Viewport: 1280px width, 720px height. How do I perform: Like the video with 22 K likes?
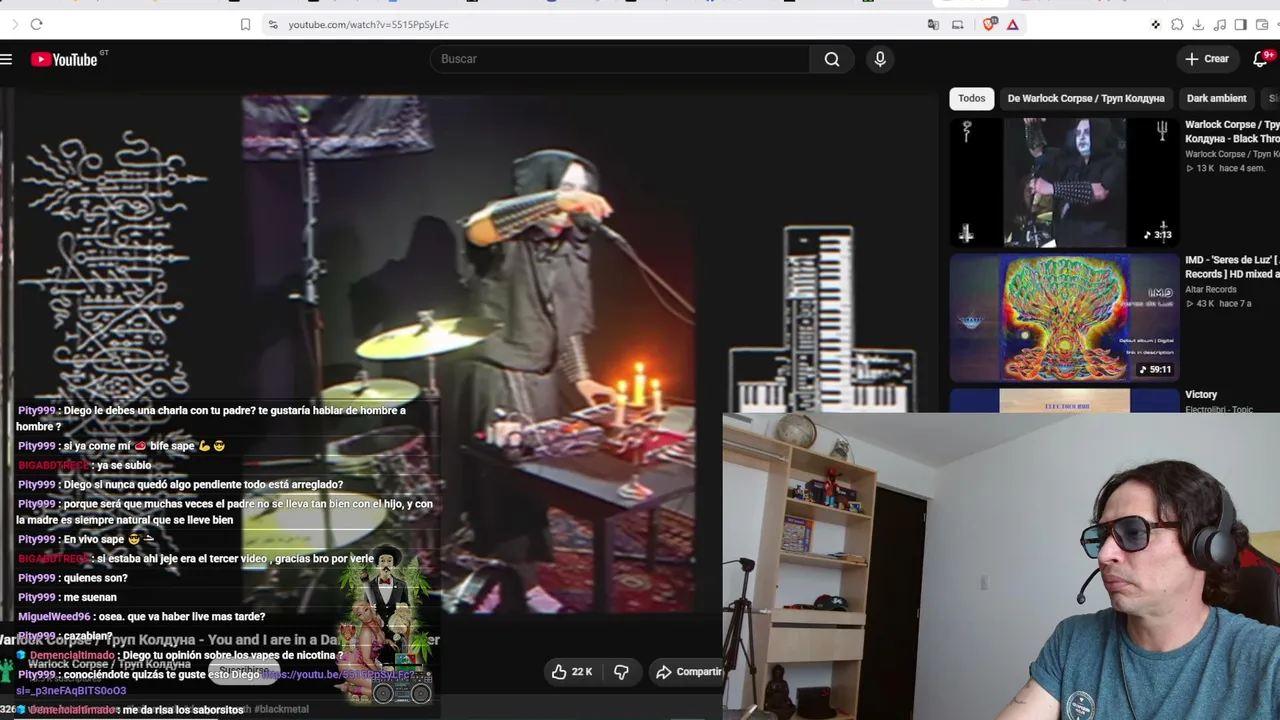click(572, 672)
